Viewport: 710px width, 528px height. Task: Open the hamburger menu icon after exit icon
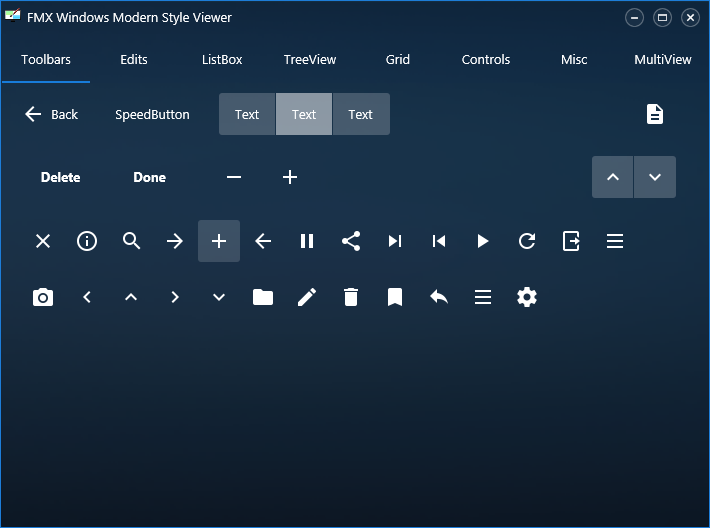(x=615, y=241)
